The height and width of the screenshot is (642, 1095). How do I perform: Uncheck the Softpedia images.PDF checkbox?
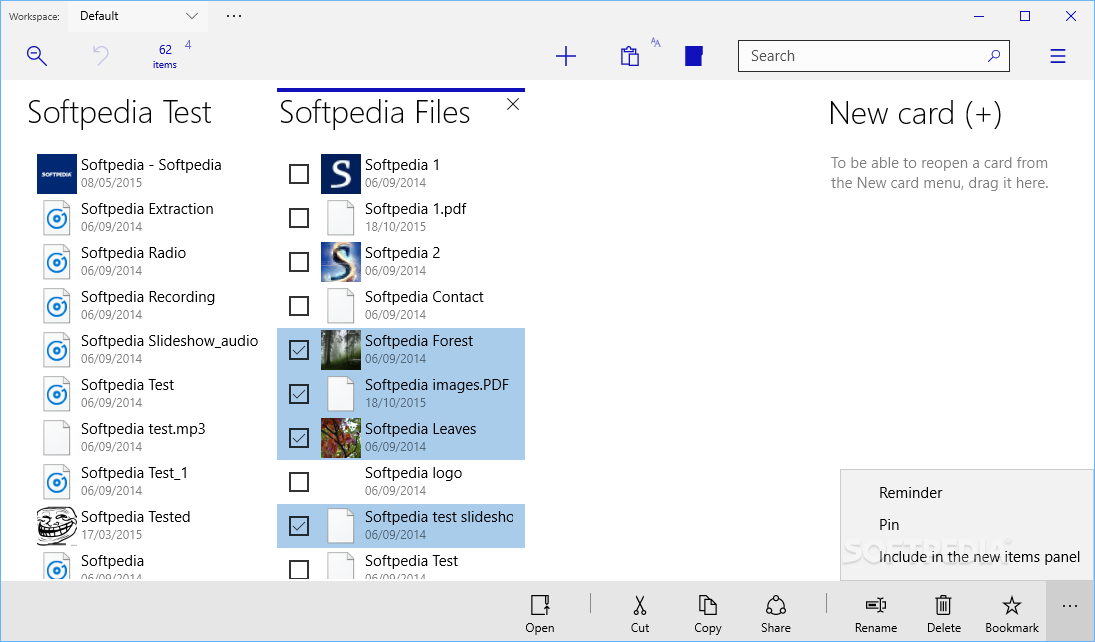(x=299, y=393)
